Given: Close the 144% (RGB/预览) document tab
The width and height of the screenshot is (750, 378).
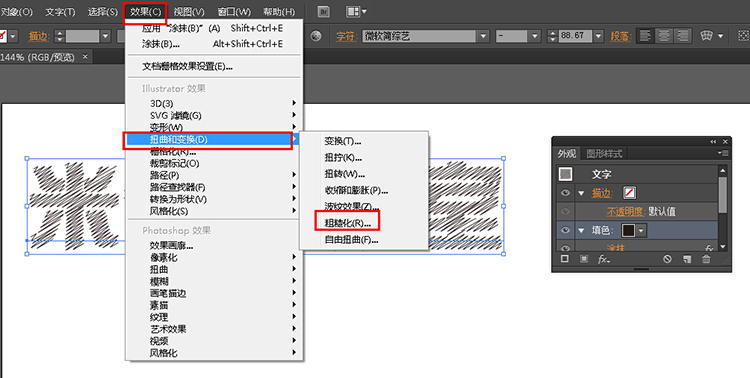Looking at the screenshot, I should point(85,56).
